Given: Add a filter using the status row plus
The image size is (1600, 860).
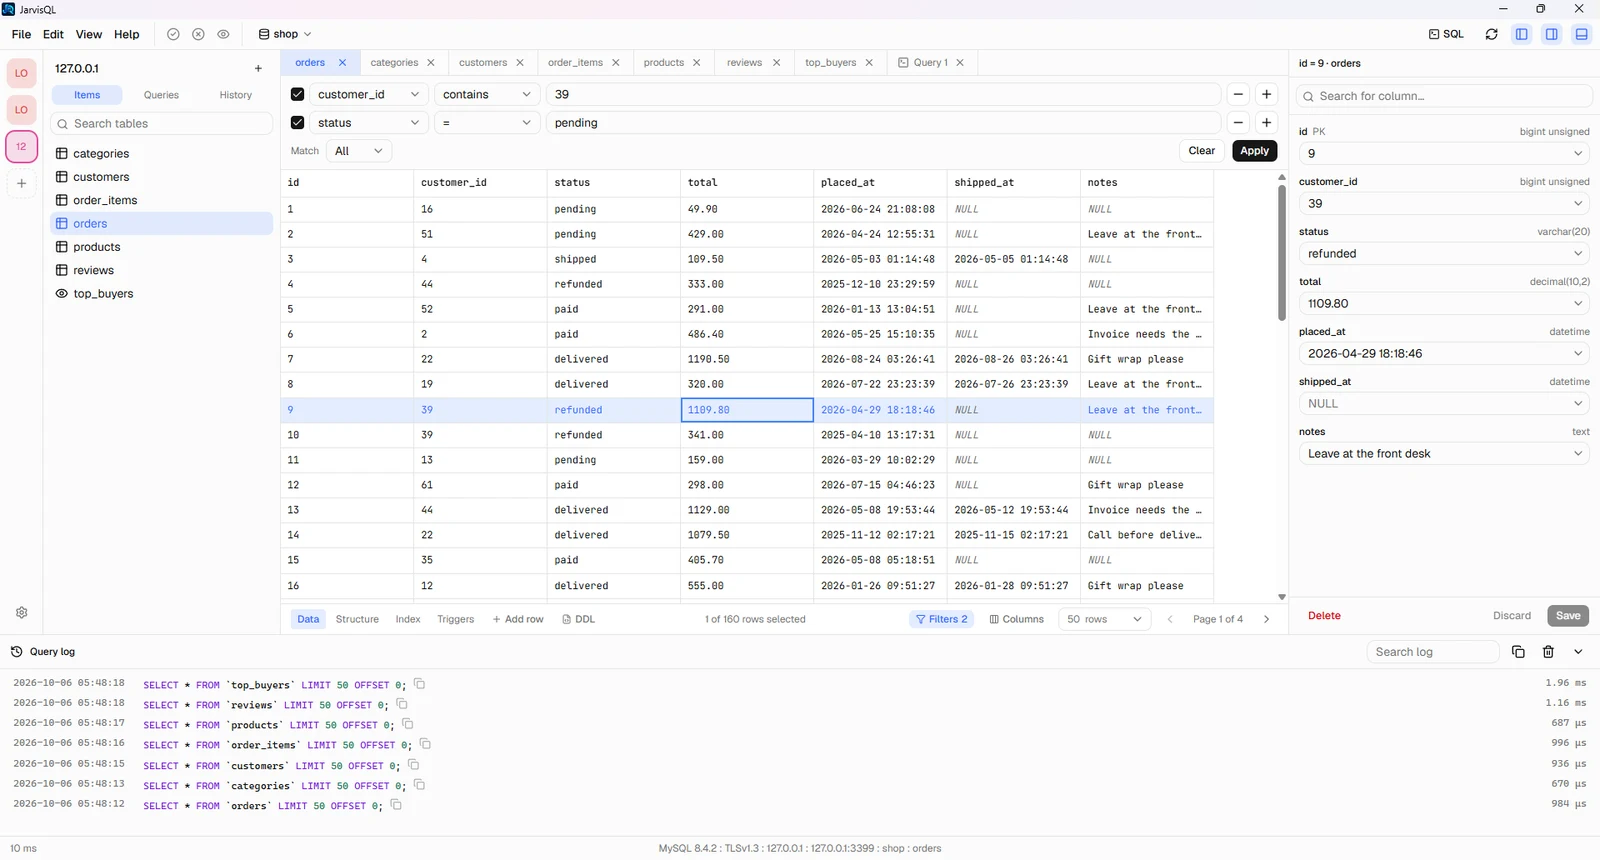Looking at the screenshot, I should tap(1266, 122).
